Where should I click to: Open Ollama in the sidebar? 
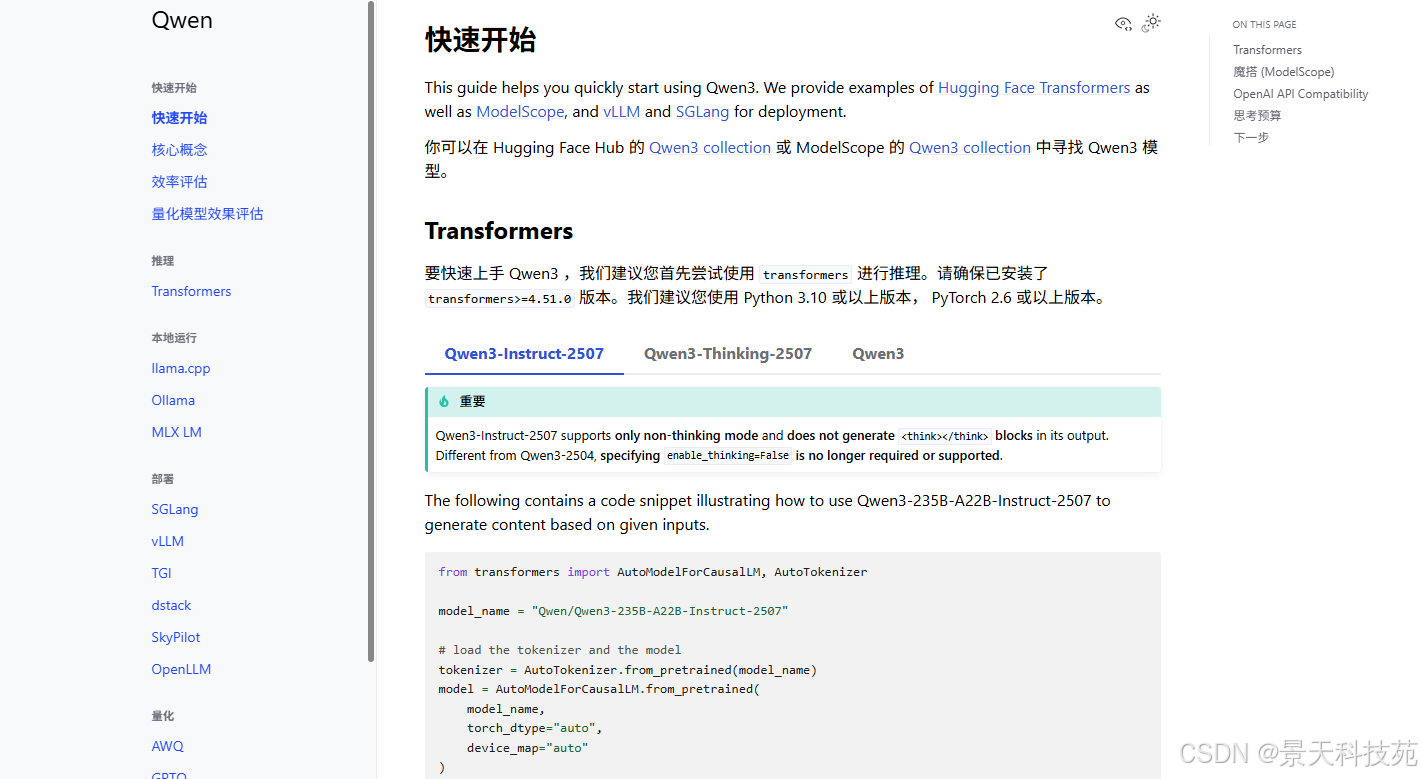[173, 400]
